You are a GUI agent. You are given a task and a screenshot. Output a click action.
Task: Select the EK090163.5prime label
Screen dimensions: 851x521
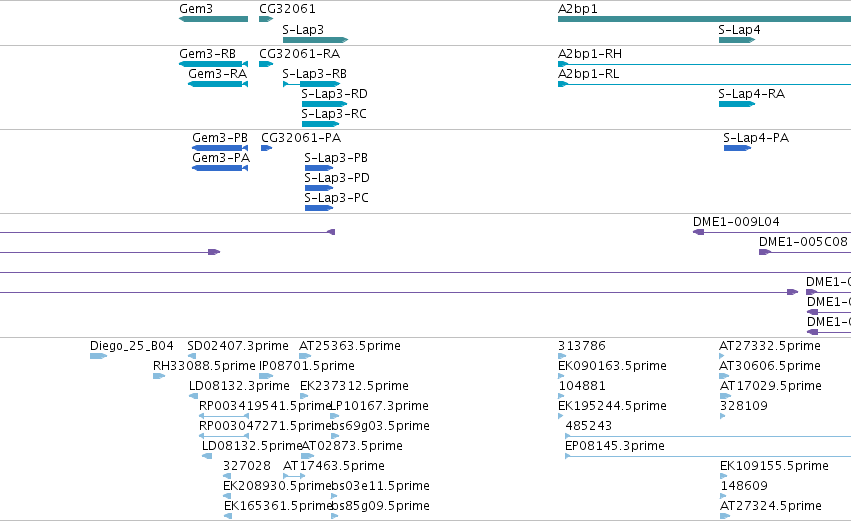[612, 366]
